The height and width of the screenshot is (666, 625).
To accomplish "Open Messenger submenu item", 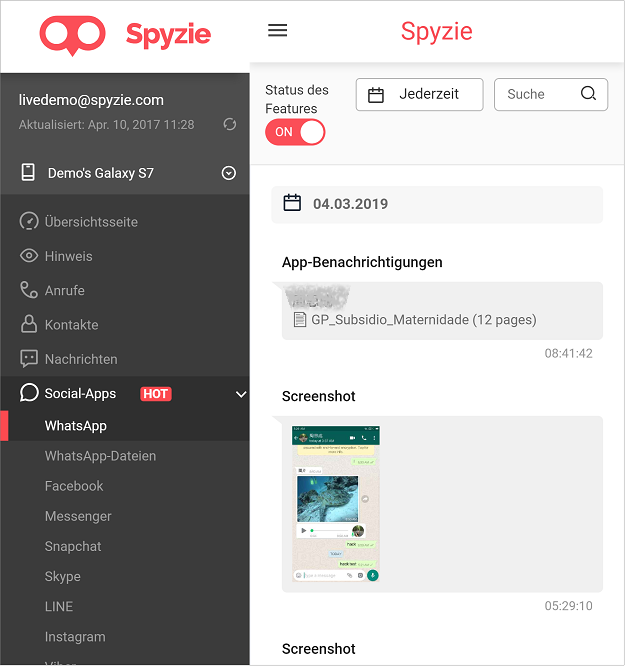I will click(x=78, y=516).
